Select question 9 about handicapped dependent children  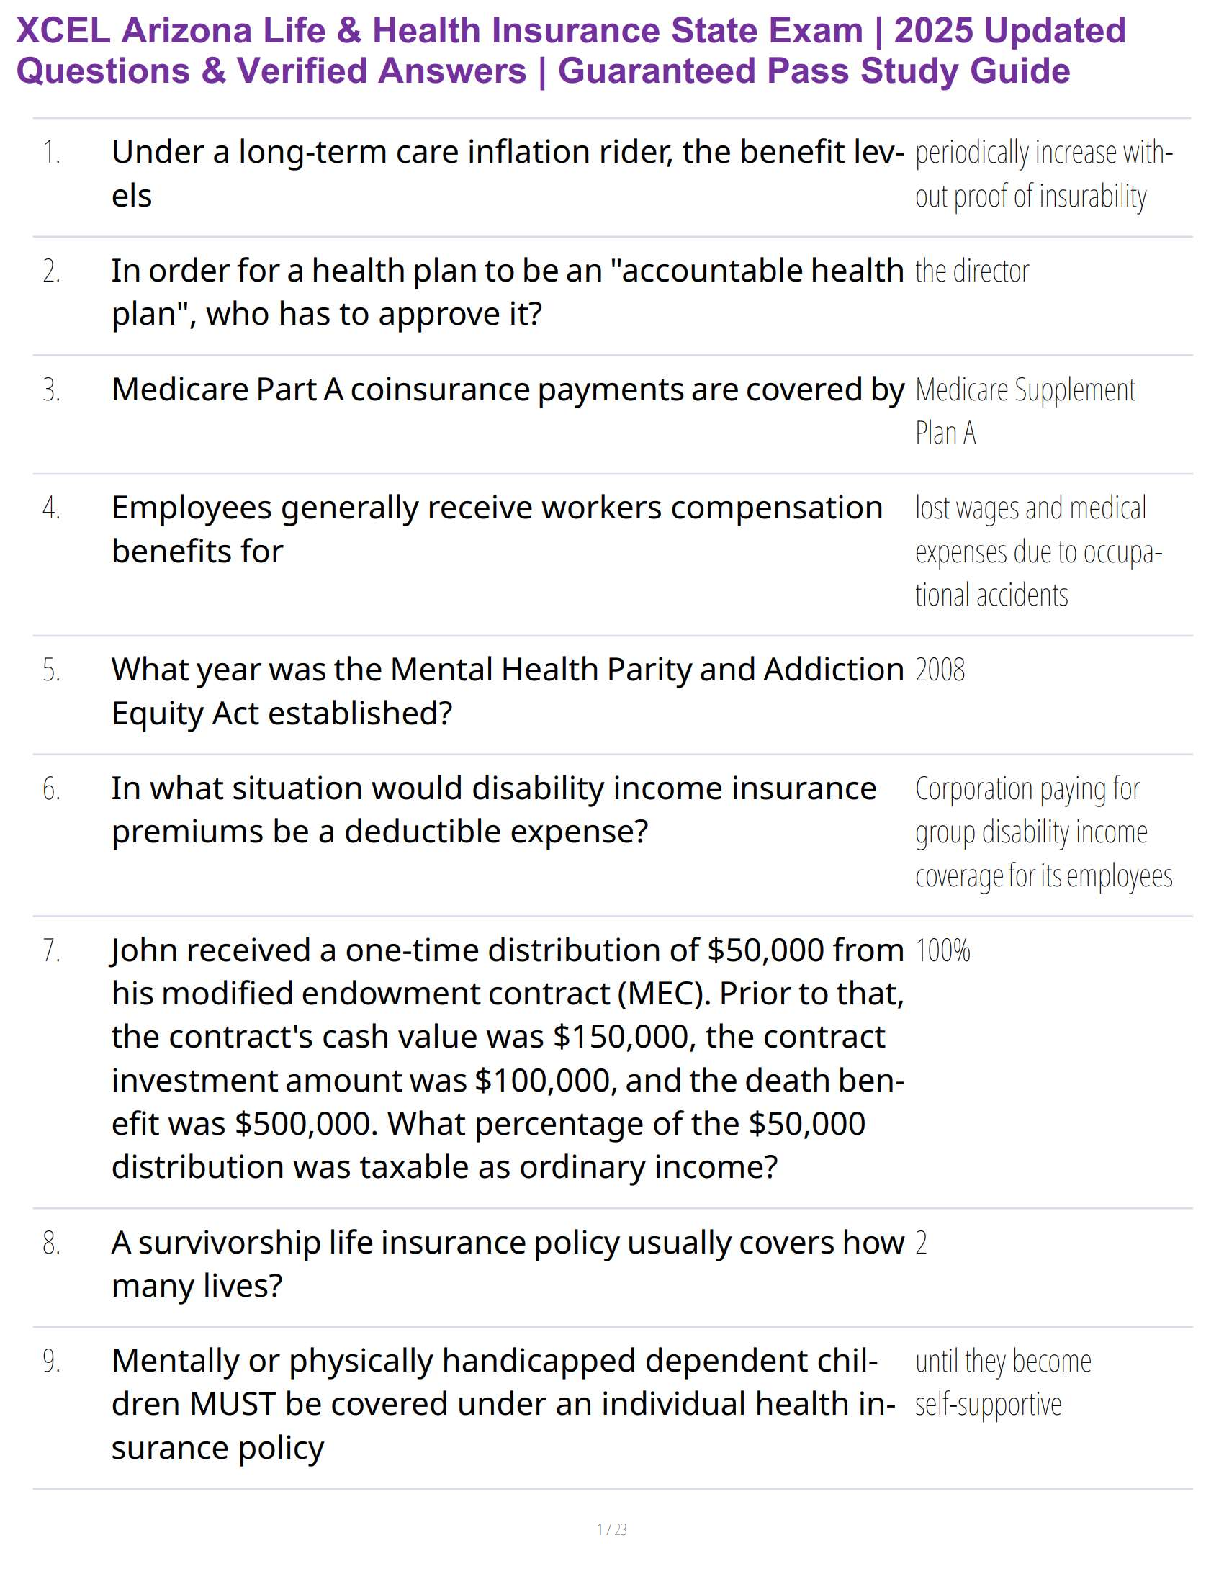504,1404
